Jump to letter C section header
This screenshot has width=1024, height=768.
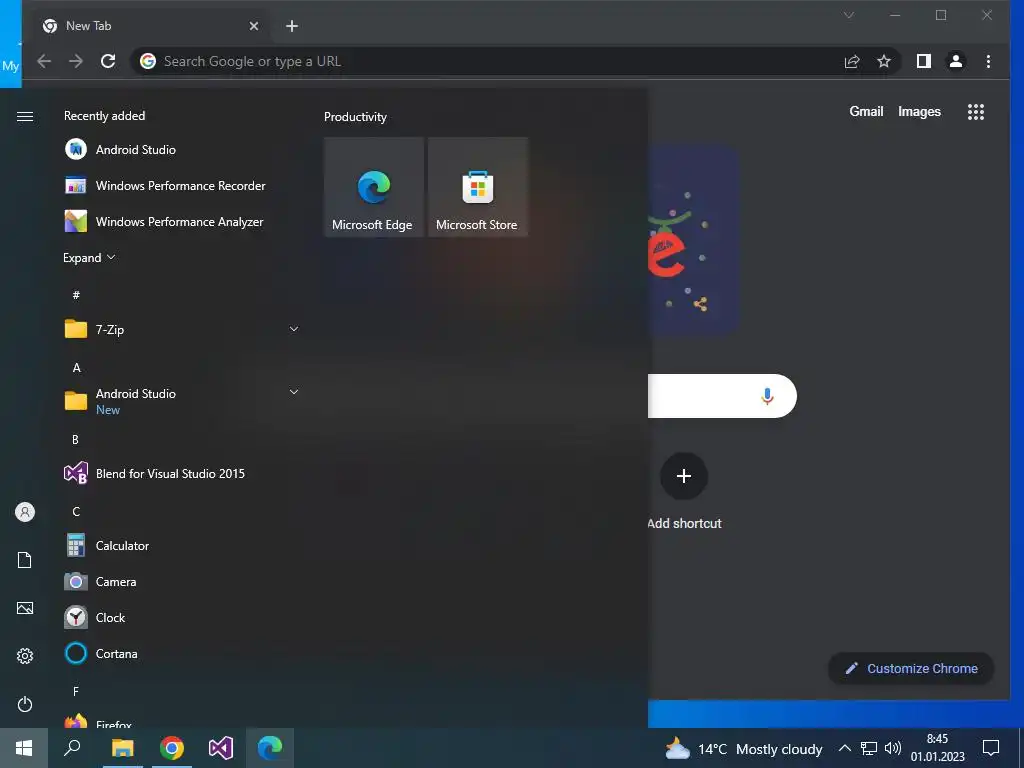click(x=76, y=511)
